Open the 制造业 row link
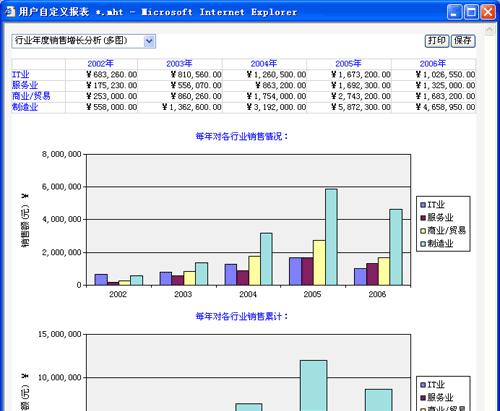This screenshot has width=500, height=411. pyautogui.click(x=25, y=107)
